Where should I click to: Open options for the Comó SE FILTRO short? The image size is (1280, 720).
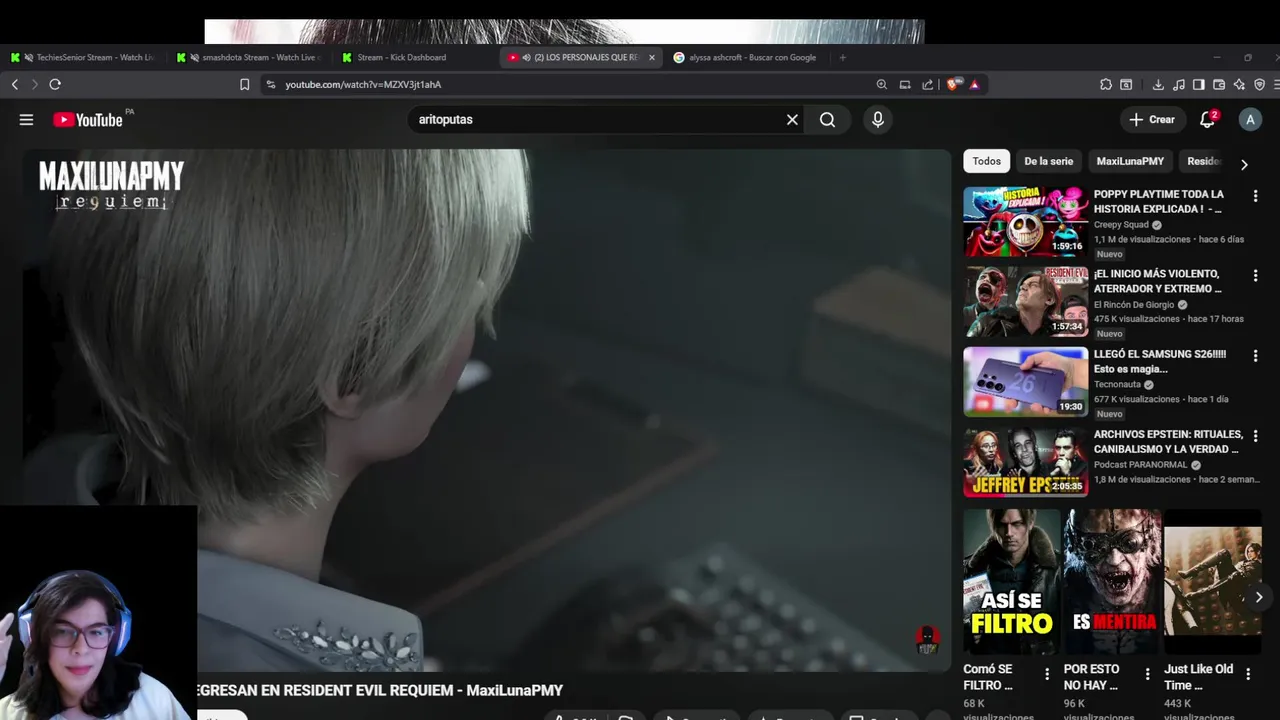point(1047,674)
